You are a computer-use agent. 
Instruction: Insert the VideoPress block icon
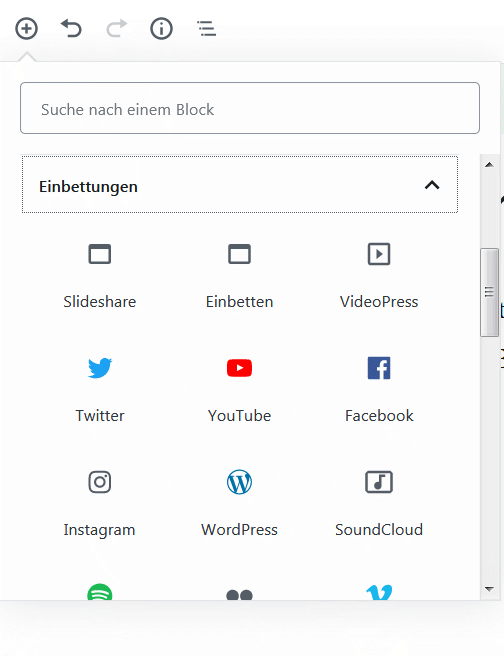pos(379,254)
